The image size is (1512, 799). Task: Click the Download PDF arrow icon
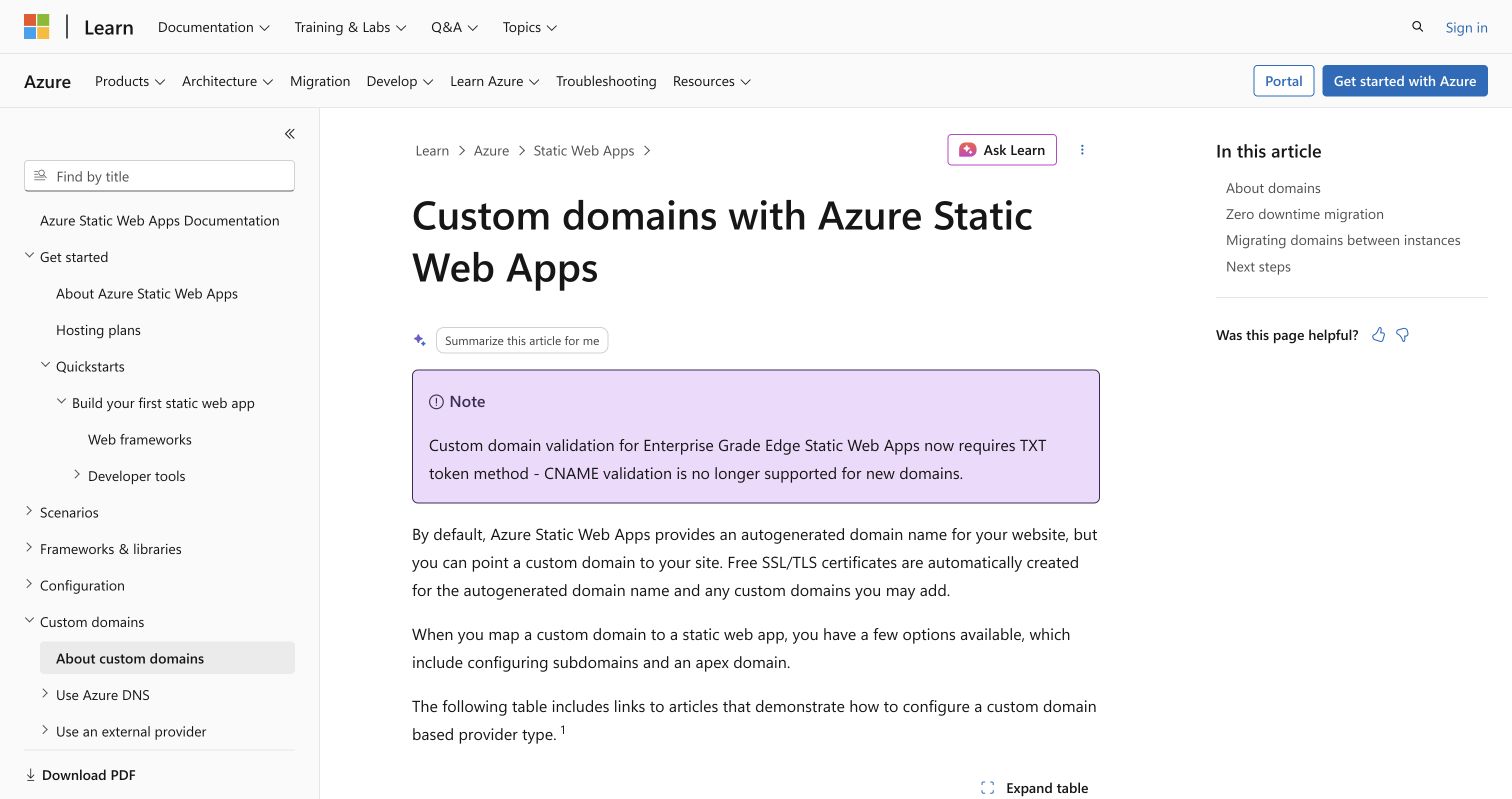30,775
